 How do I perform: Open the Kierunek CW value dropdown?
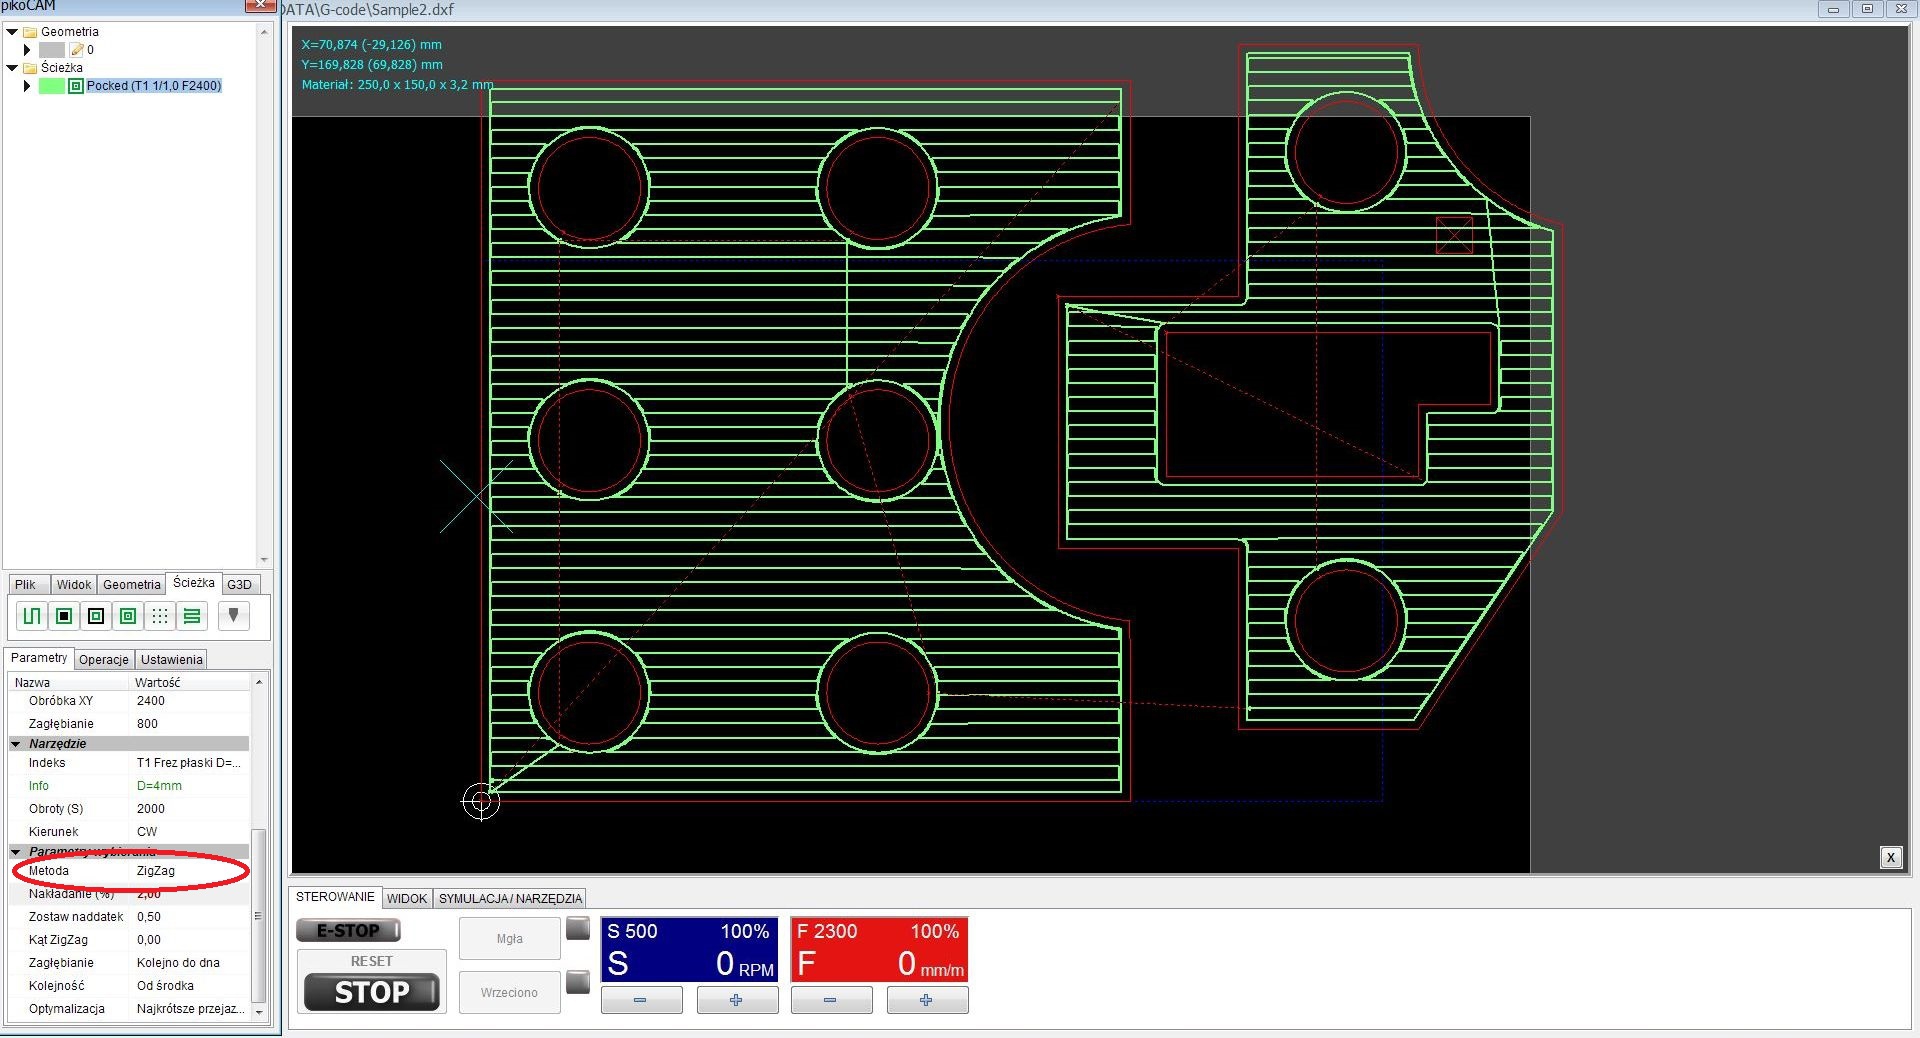point(190,832)
